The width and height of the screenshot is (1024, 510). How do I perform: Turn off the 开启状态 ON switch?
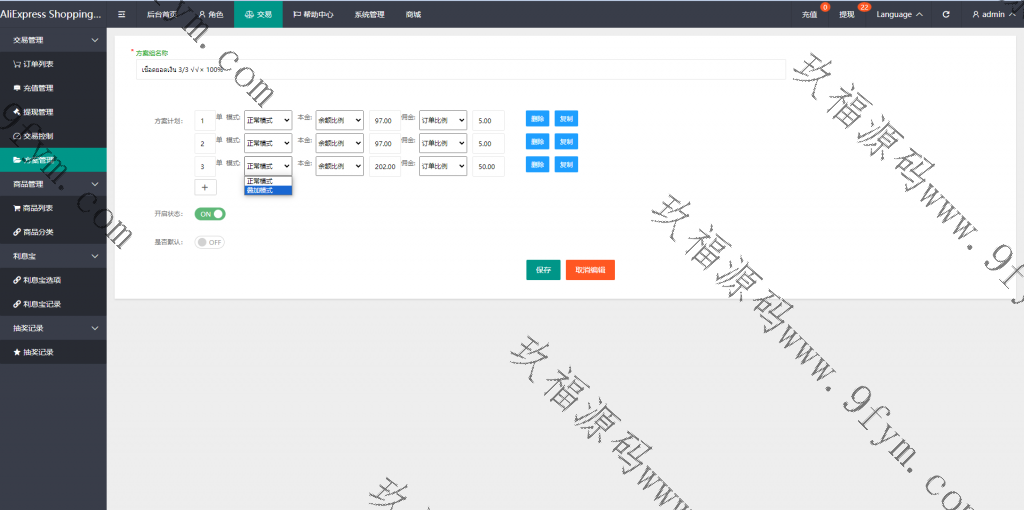(x=210, y=214)
